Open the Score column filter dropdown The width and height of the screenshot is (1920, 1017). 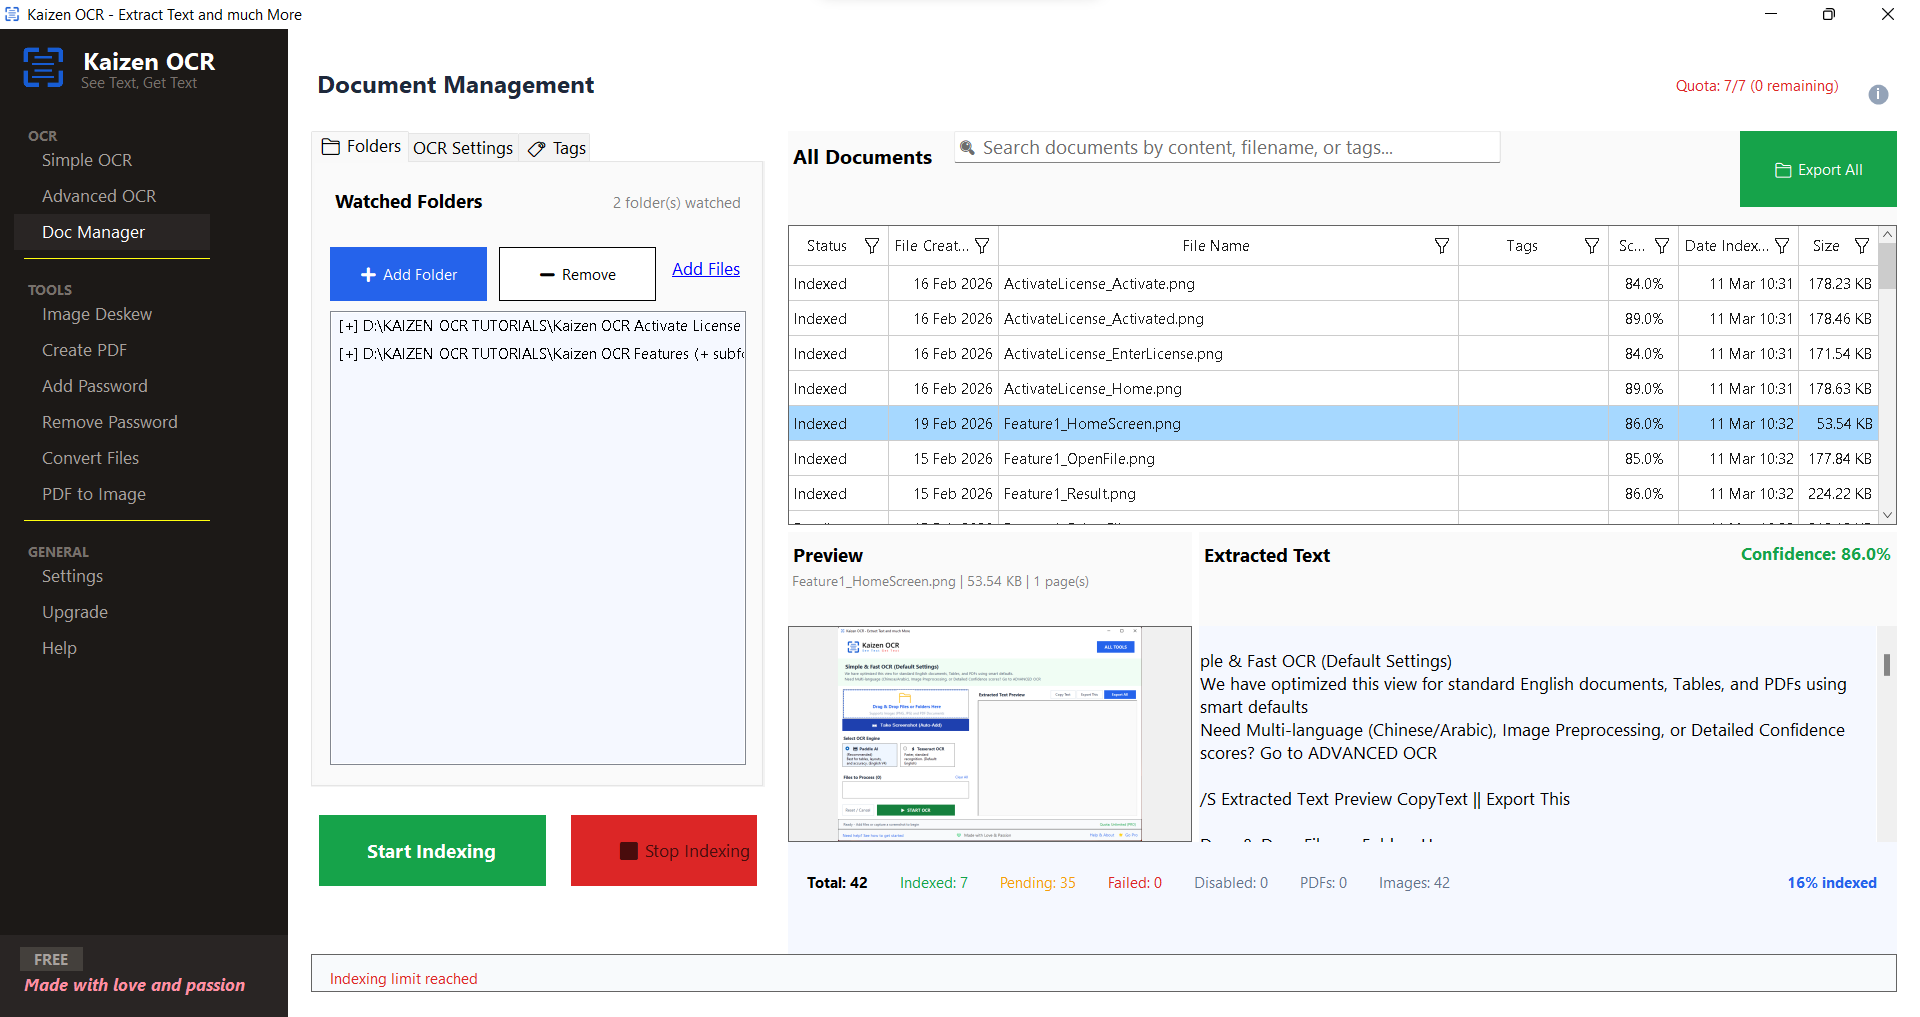click(1661, 245)
